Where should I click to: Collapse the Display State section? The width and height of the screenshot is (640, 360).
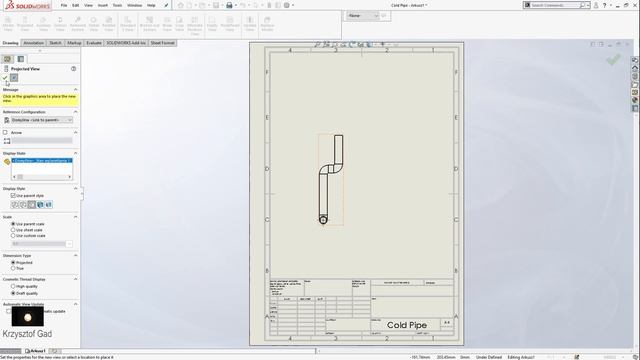[76, 153]
